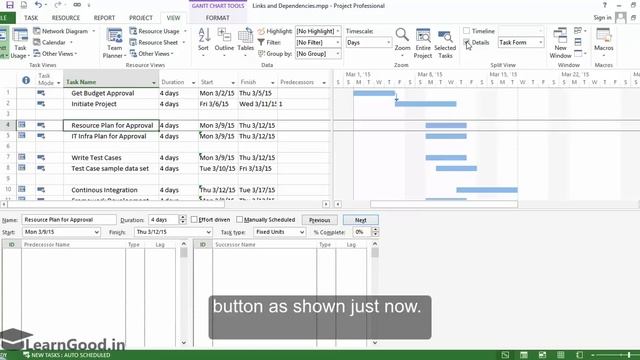Click the Previous button in task form
Viewport: 640px width, 360px height.
(x=320, y=220)
